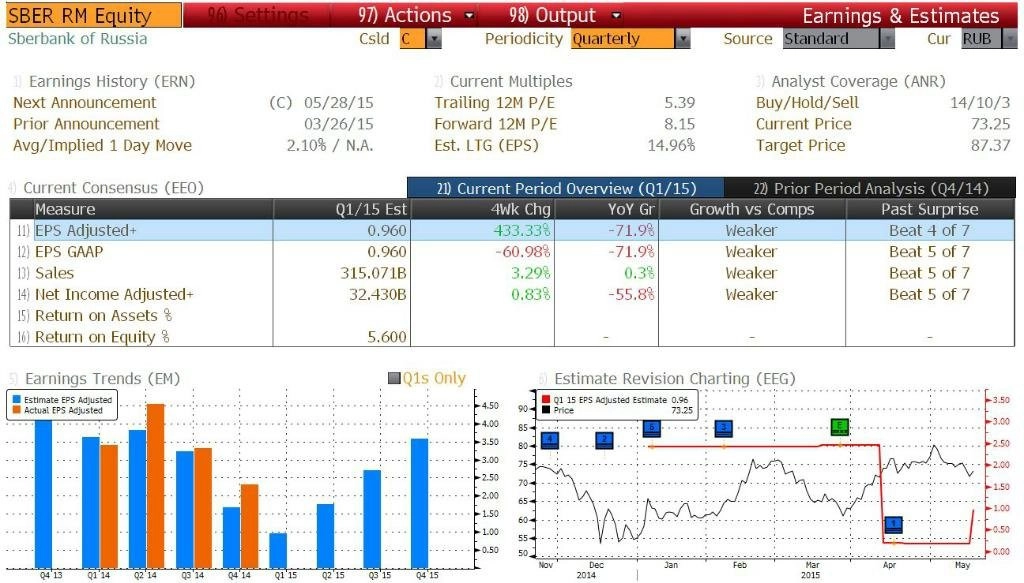The height and width of the screenshot is (583, 1024).
Task: Click the Beat 4 of 7 cell
Action: click(929, 230)
